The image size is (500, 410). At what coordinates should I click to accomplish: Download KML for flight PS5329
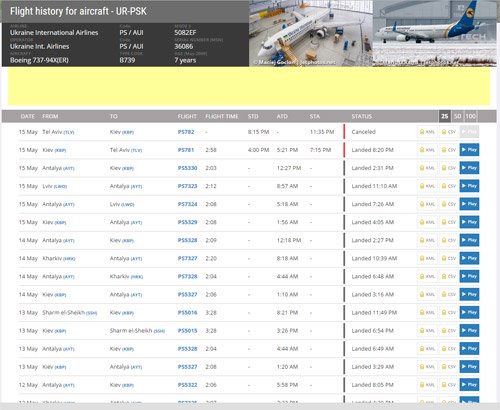427,222
